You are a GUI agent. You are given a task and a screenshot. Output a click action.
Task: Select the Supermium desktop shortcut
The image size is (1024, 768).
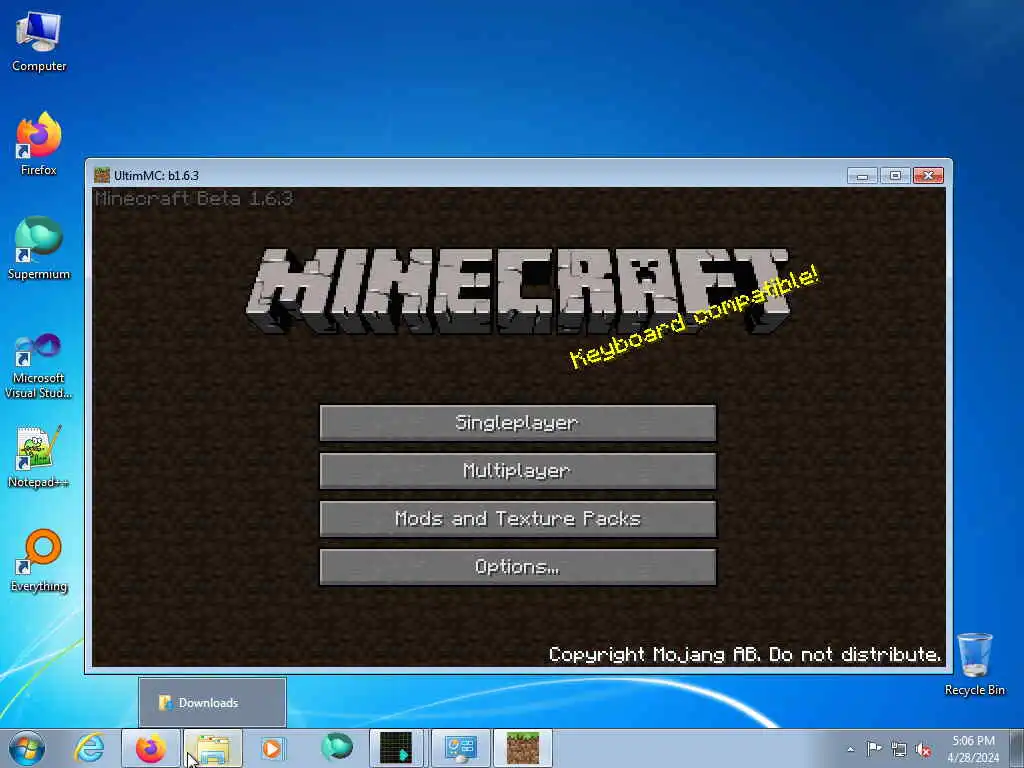(x=39, y=248)
